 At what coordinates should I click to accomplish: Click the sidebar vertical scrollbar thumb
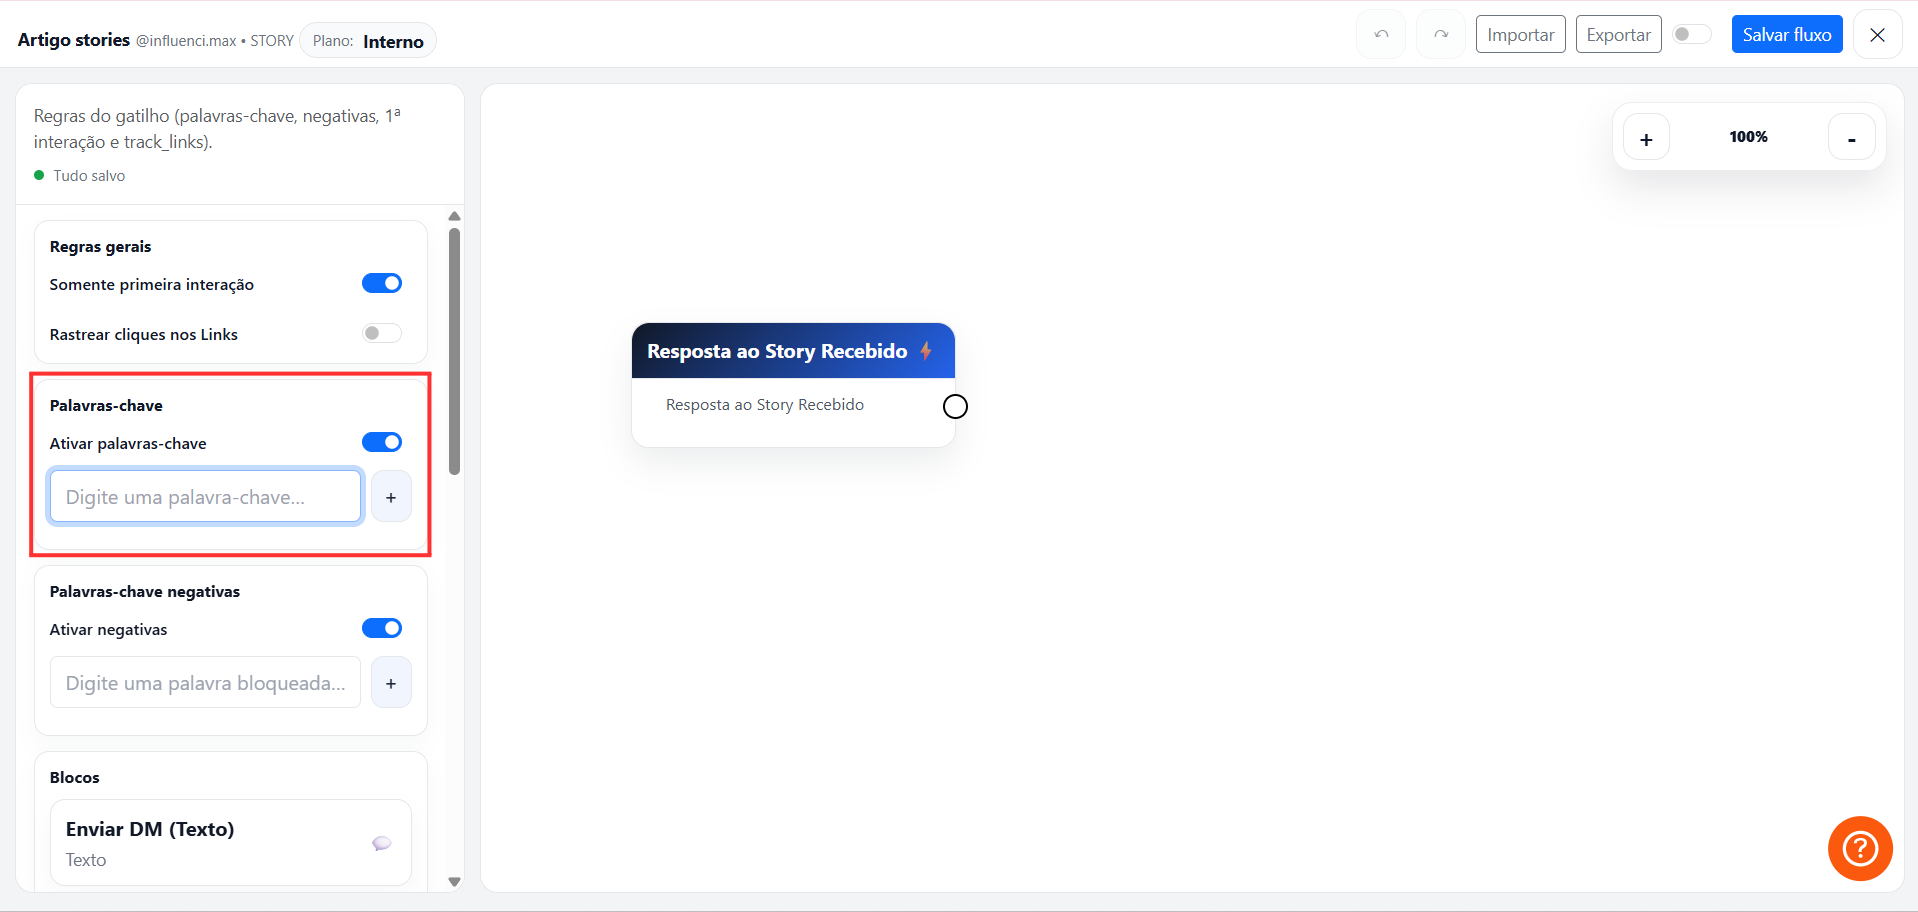point(454,352)
